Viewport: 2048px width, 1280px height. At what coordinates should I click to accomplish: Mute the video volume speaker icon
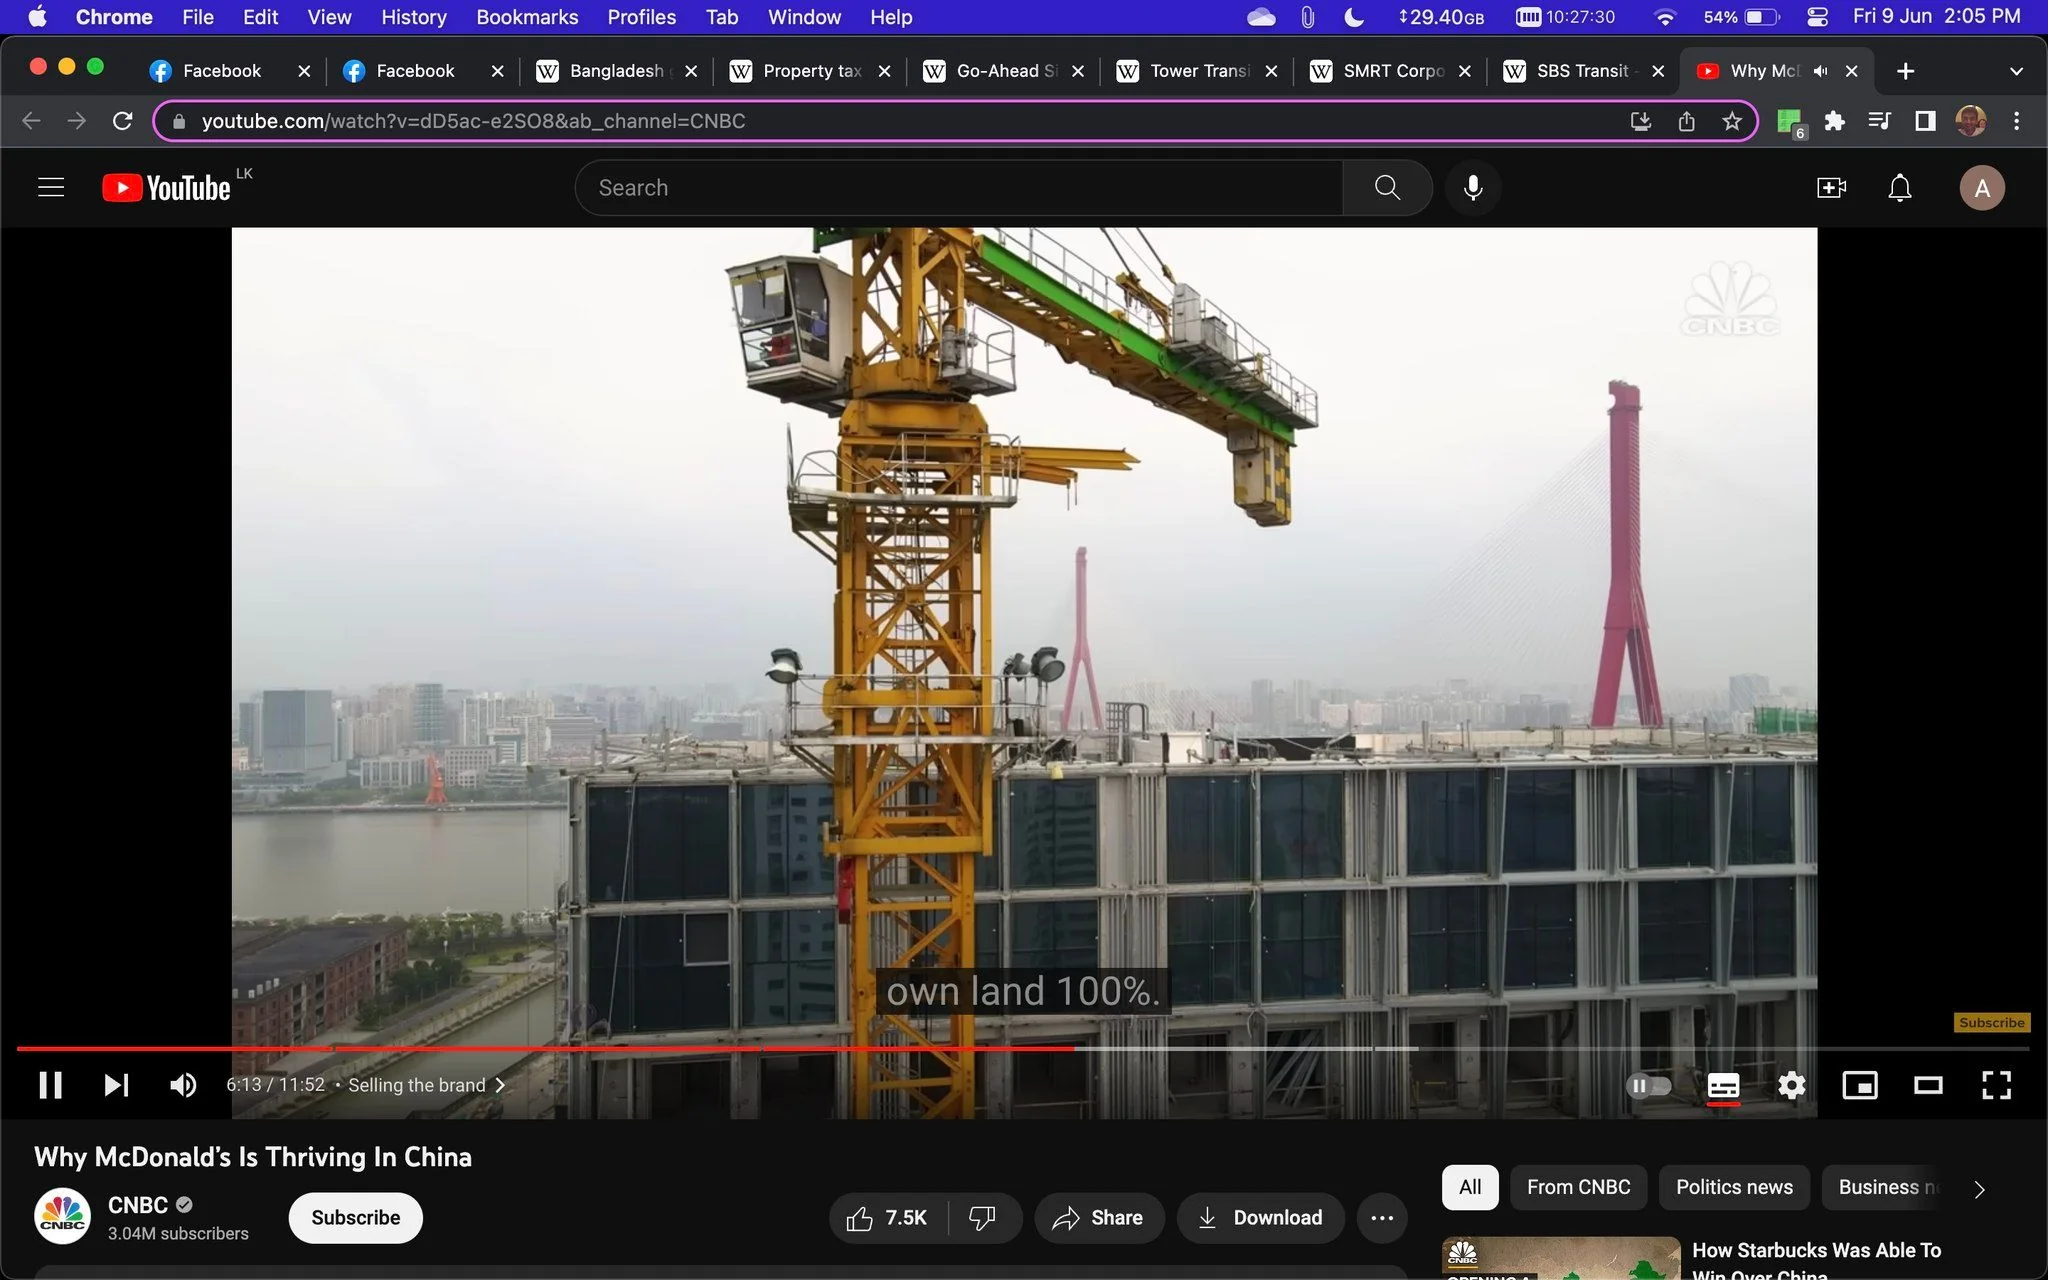183,1085
